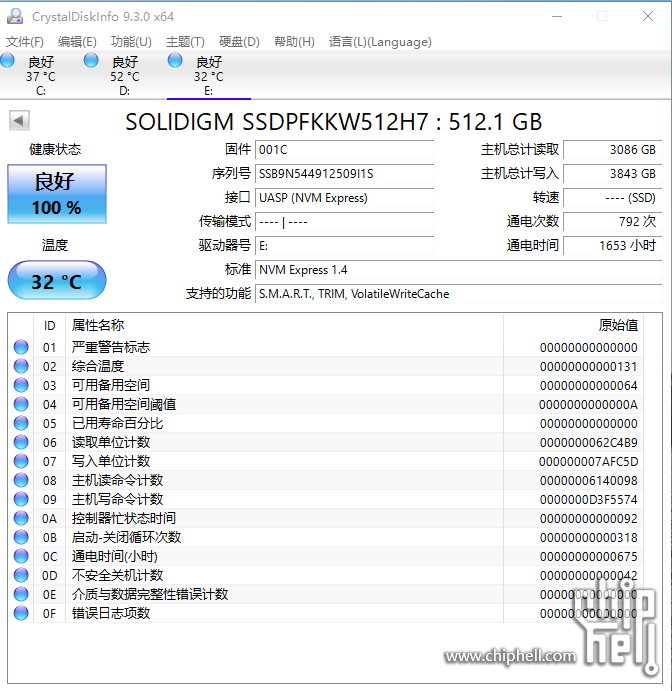
Task: Open the 硬盘(D) menu
Action: coord(239,42)
